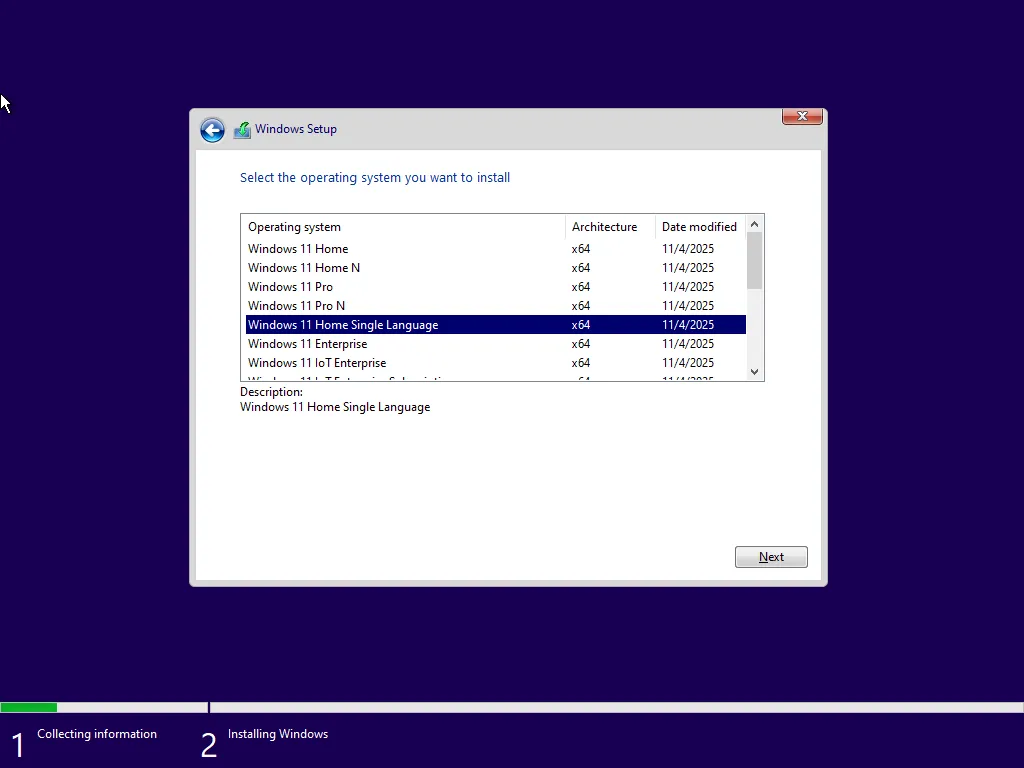Click the Windows Setup logo icon
The height and width of the screenshot is (768, 1024).
[241, 129]
